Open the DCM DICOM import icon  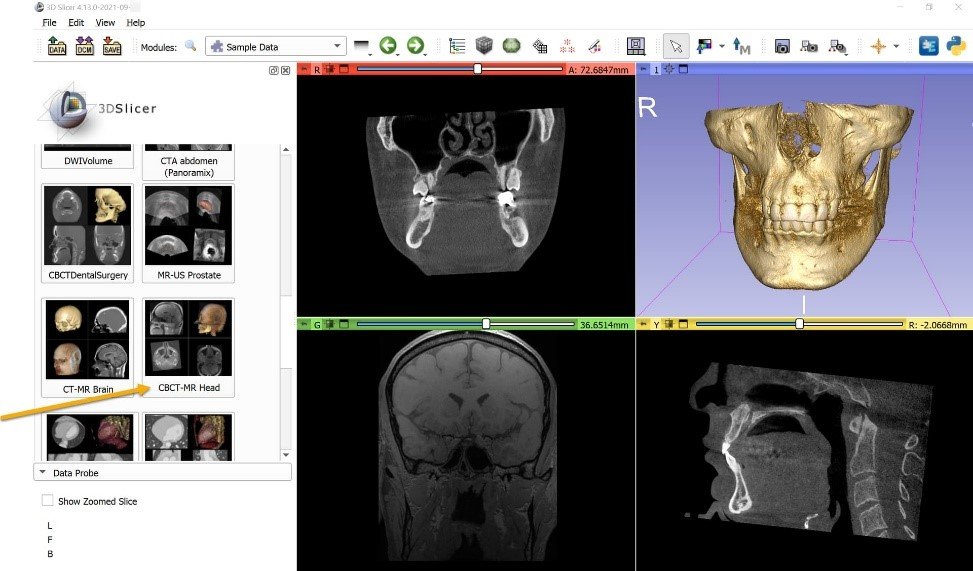[x=84, y=46]
